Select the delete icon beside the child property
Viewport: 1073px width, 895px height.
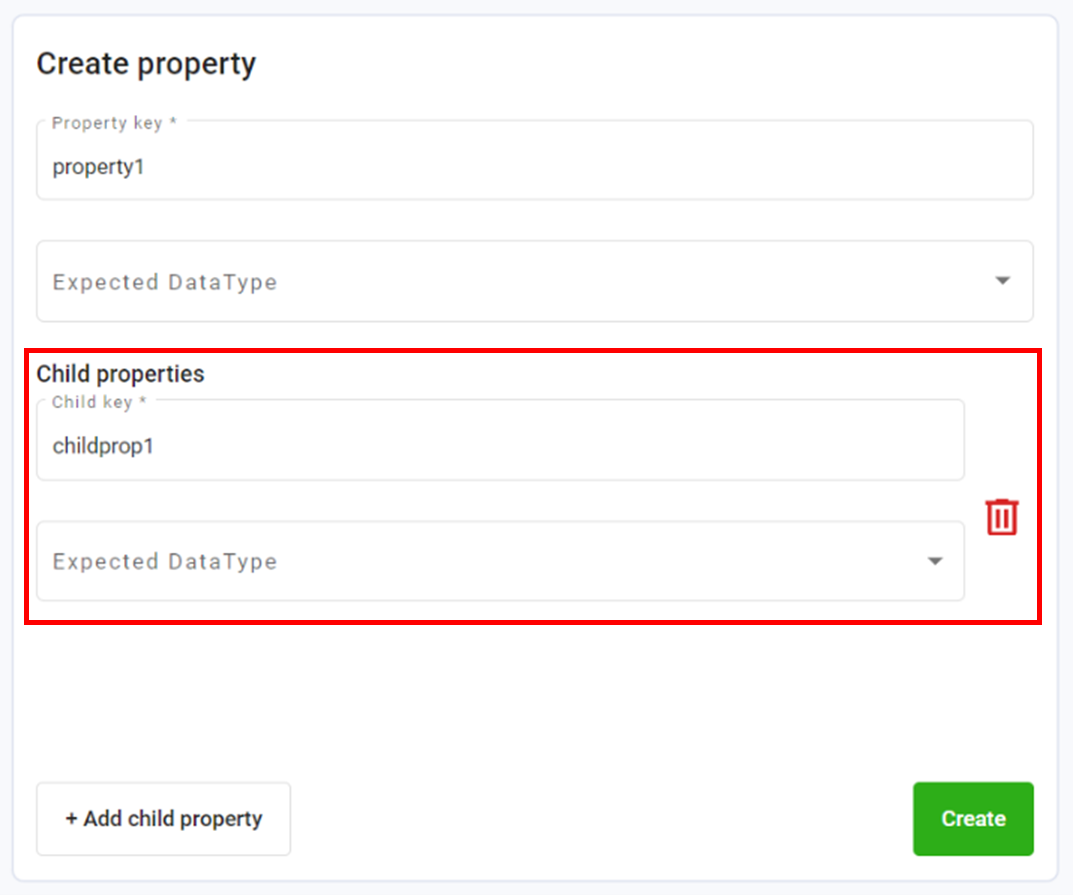[1000, 516]
